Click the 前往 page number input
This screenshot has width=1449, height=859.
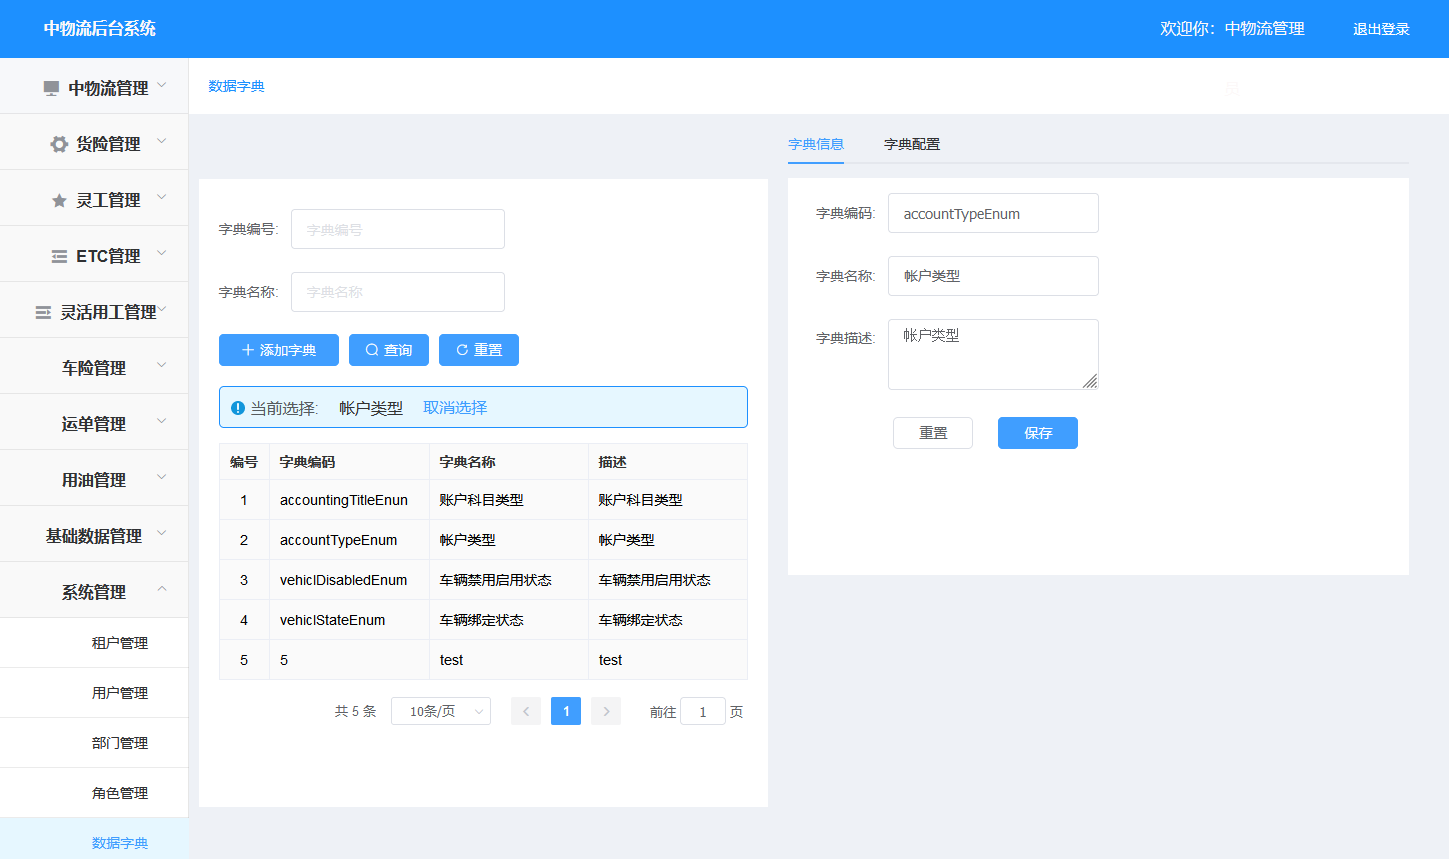coord(703,711)
